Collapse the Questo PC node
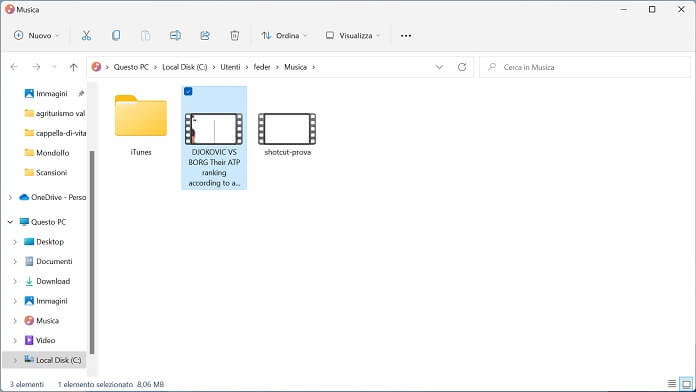696x392 pixels. tap(10, 222)
